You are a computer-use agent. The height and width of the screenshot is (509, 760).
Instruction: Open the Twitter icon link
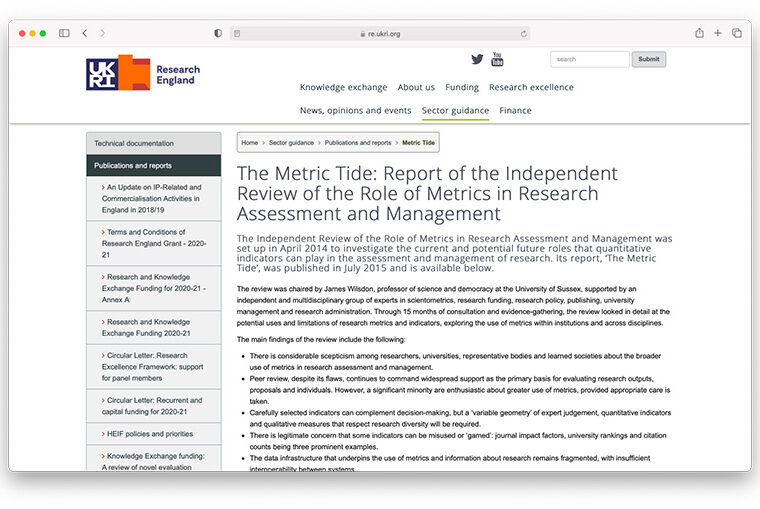tap(477, 59)
